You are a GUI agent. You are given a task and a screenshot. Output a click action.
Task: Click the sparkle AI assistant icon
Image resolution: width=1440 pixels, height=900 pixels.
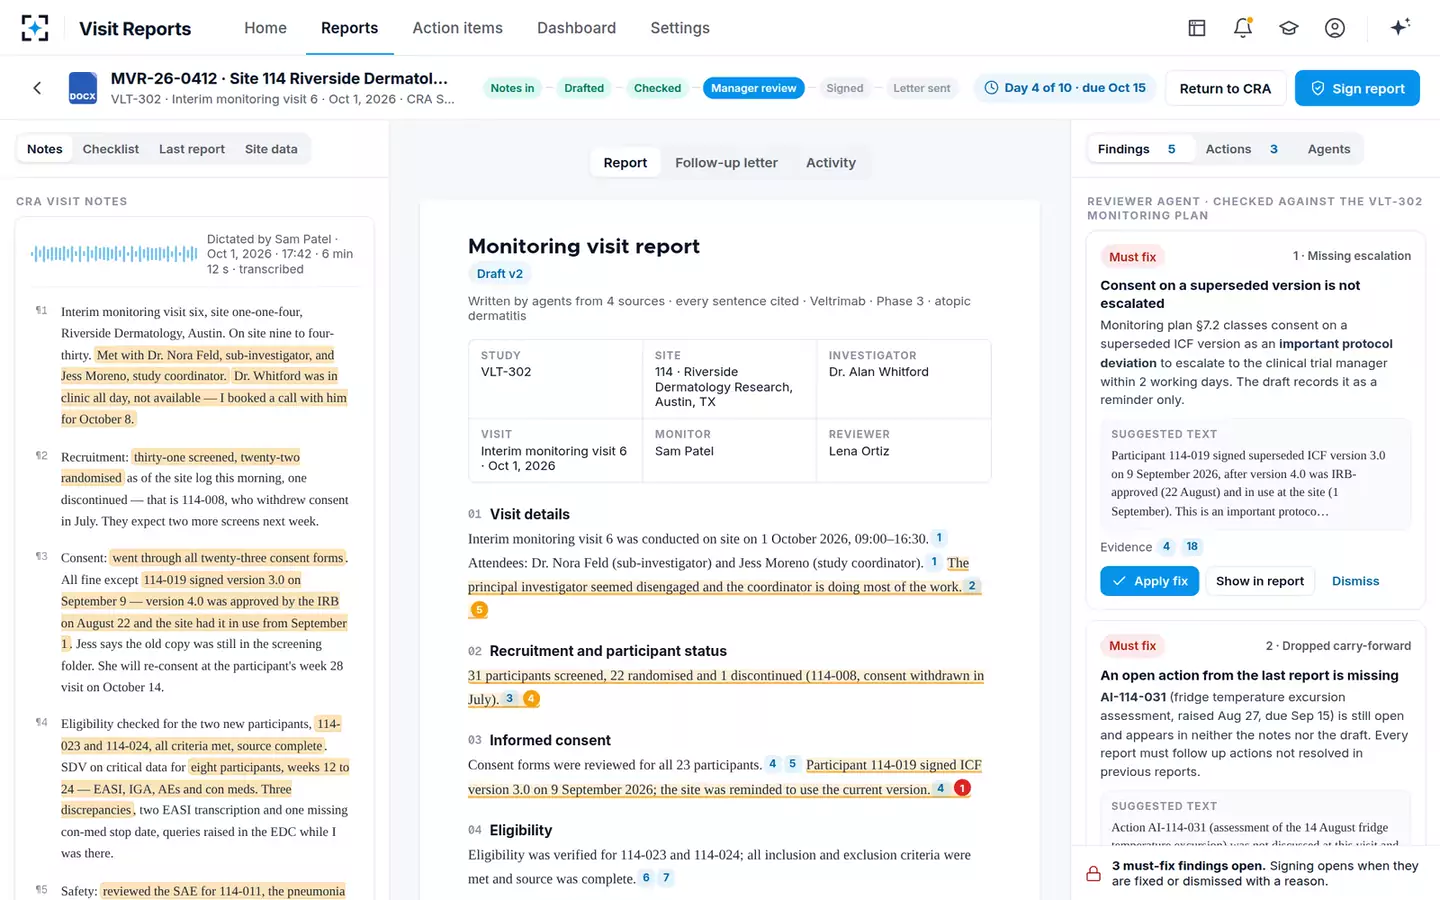[1400, 27]
